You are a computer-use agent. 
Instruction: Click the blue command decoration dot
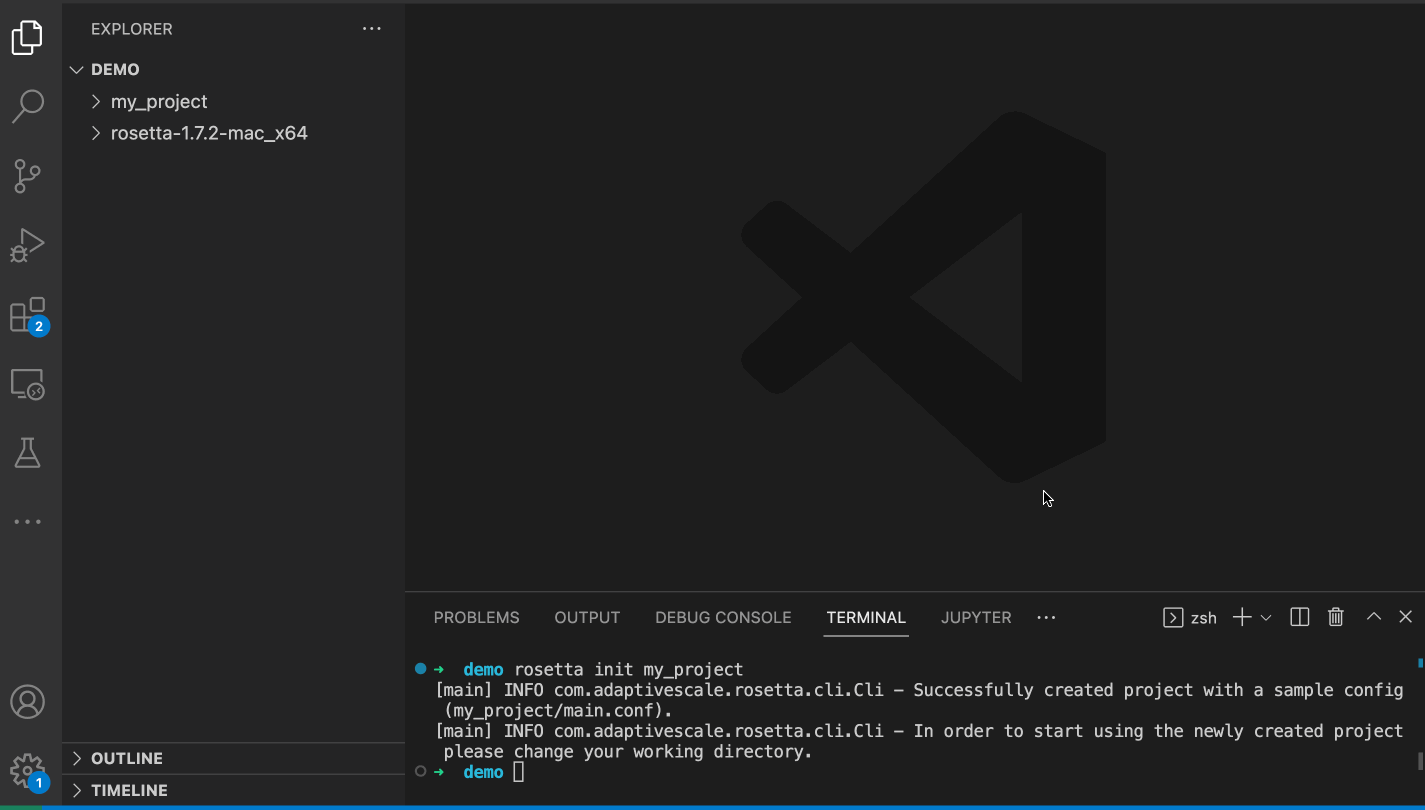pos(420,669)
